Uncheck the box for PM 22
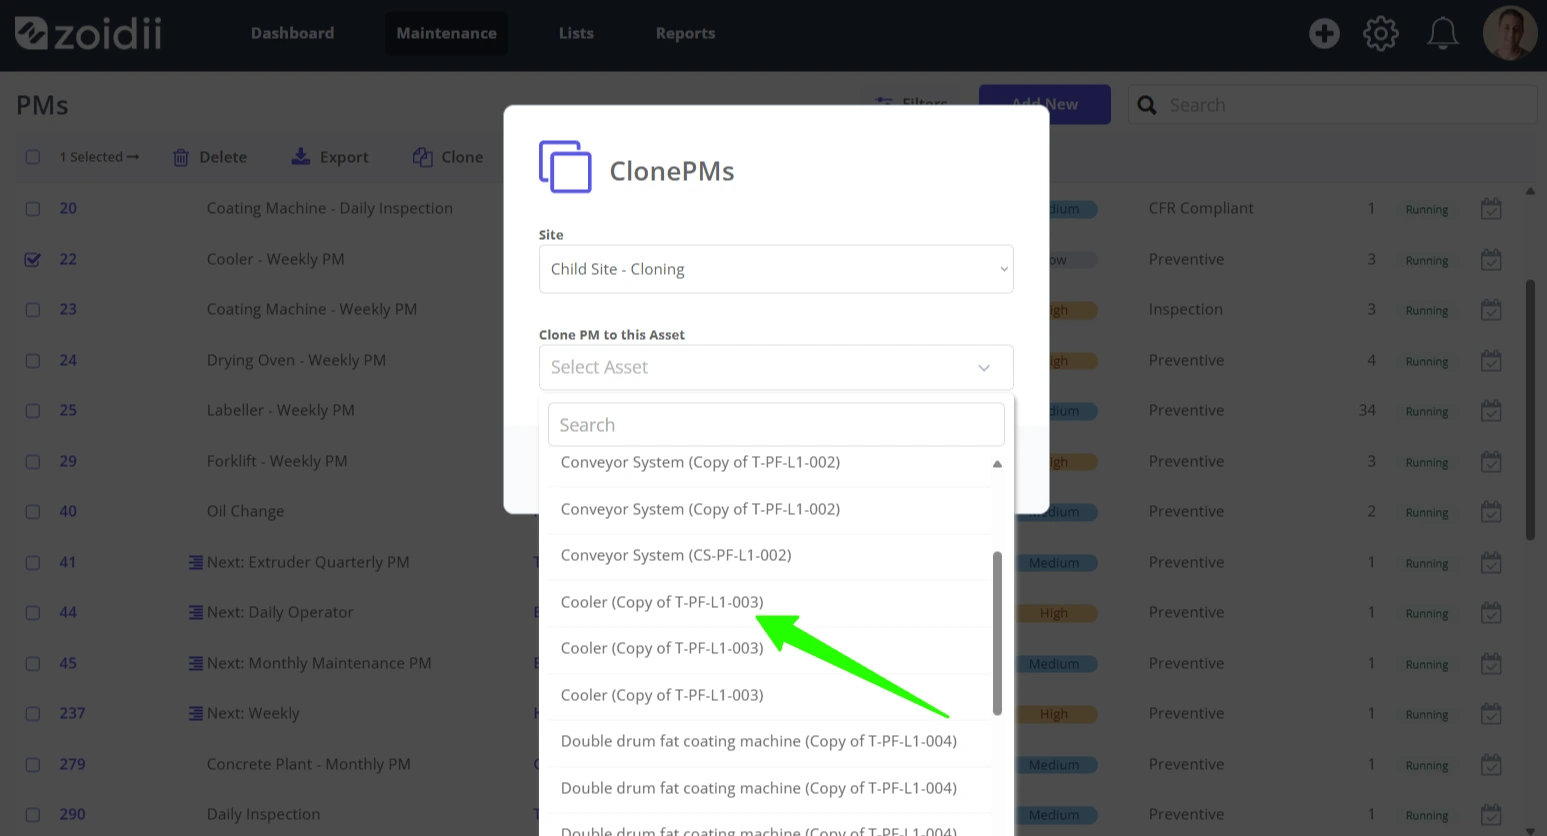This screenshot has height=836, width=1547. click(33, 259)
